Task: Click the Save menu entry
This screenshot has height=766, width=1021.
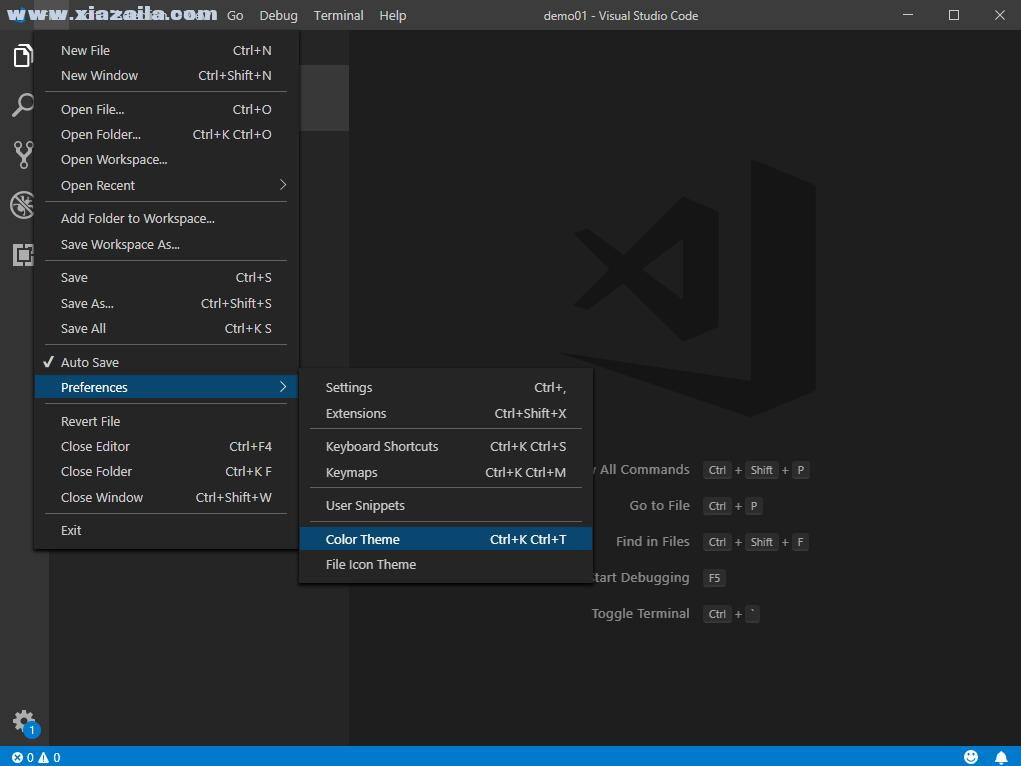Action: [166, 277]
